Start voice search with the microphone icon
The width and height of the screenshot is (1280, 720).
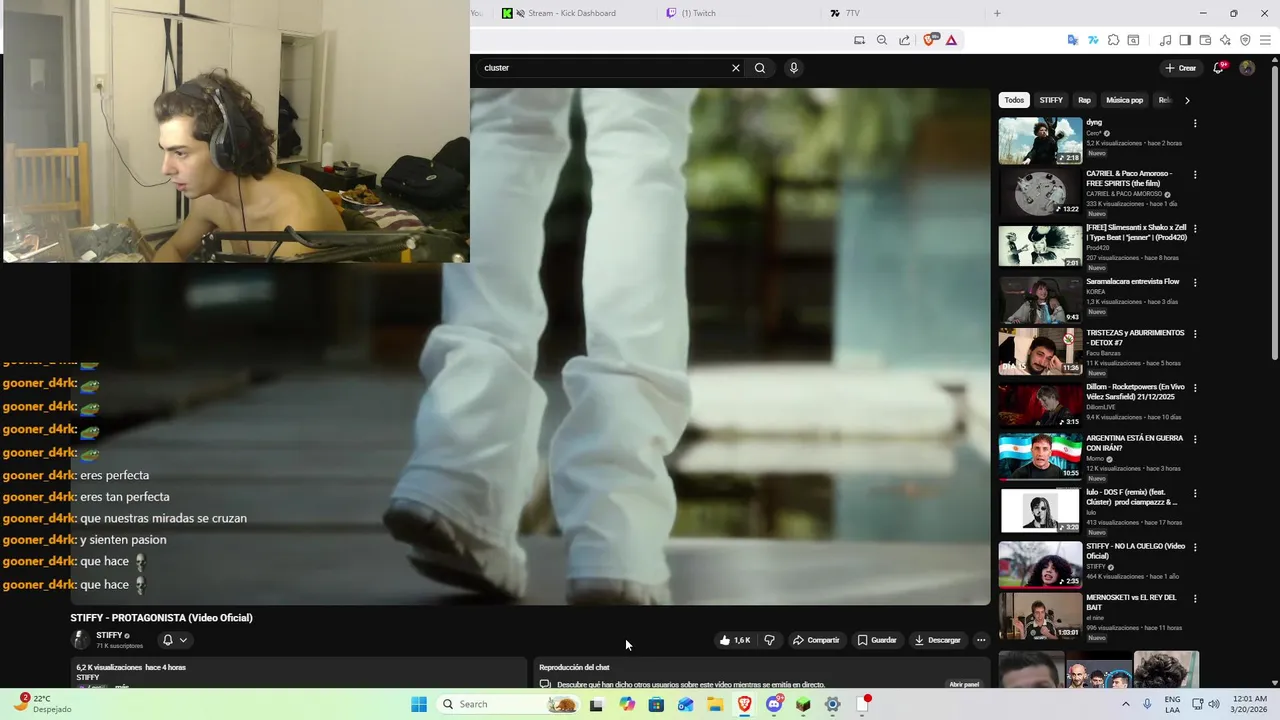794,68
